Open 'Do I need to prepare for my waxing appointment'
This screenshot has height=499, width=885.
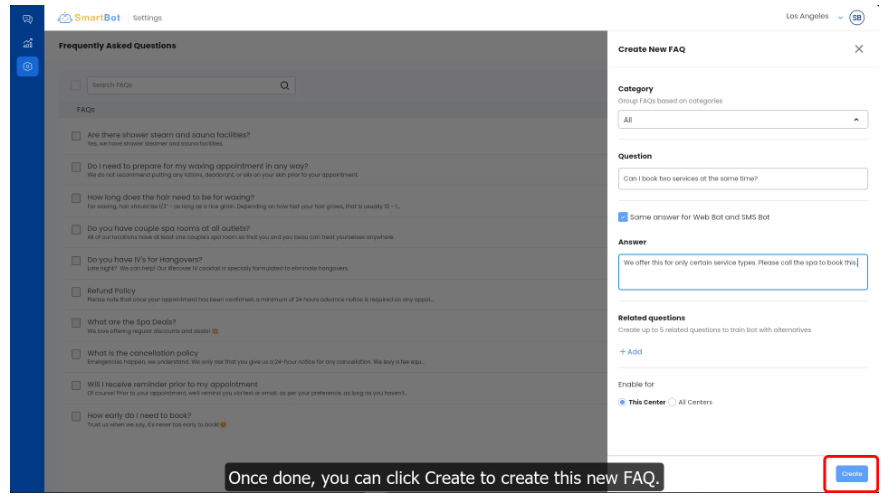tap(198, 166)
